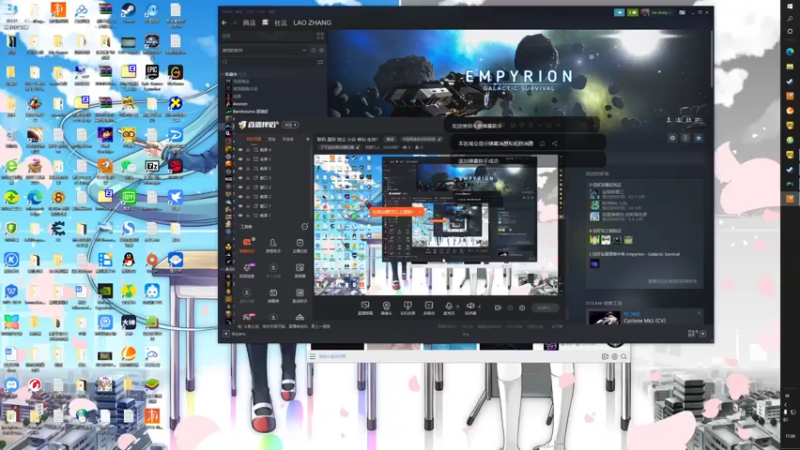The width and height of the screenshot is (800, 450).
Task: Add a screen capture source from bottom toolbar
Action: pos(365,308)
